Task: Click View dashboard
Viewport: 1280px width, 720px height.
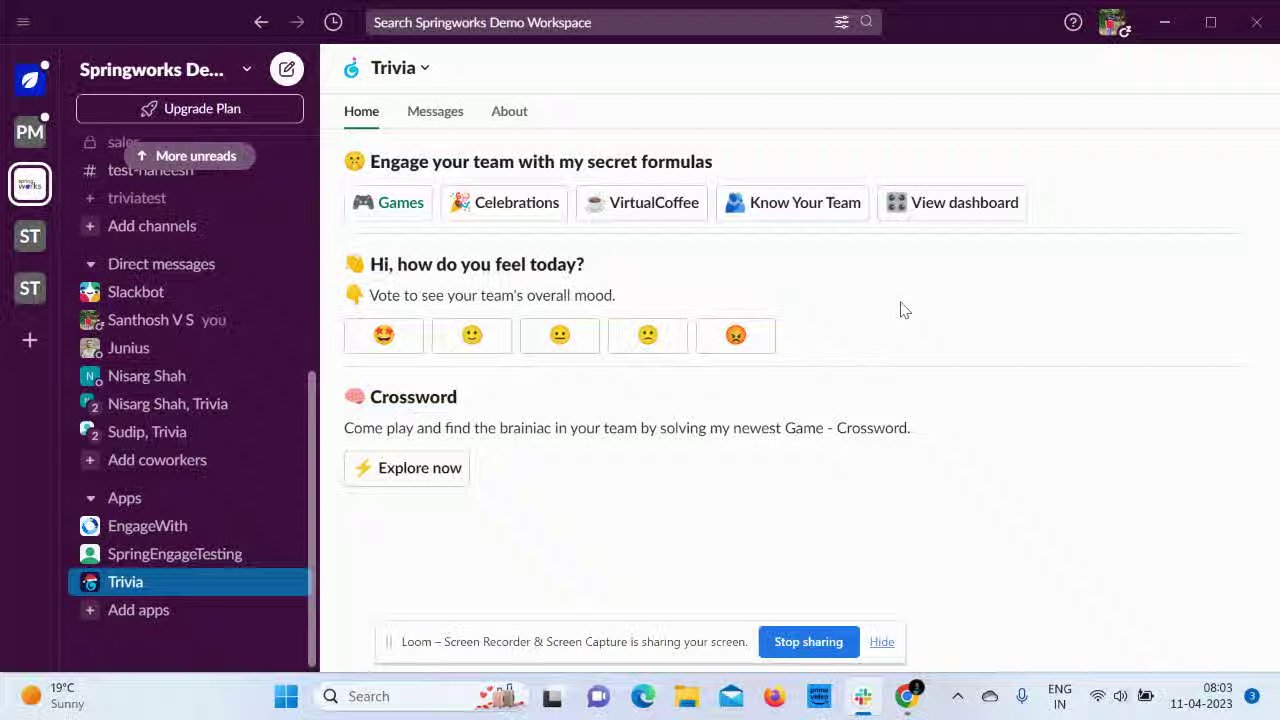Action: [953, 203]
